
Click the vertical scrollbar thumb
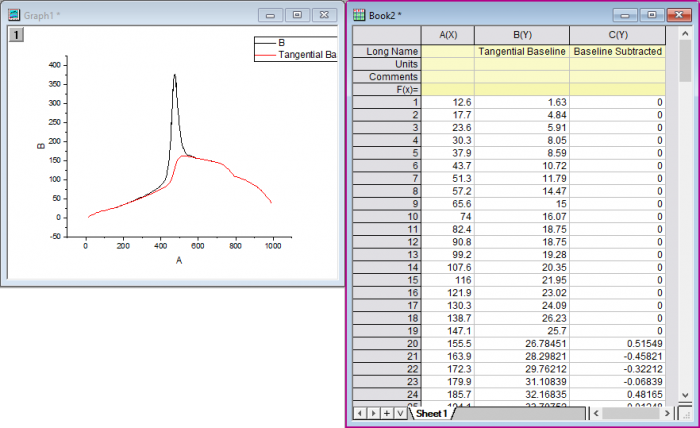pyautogui.click(x=685, y=61)
